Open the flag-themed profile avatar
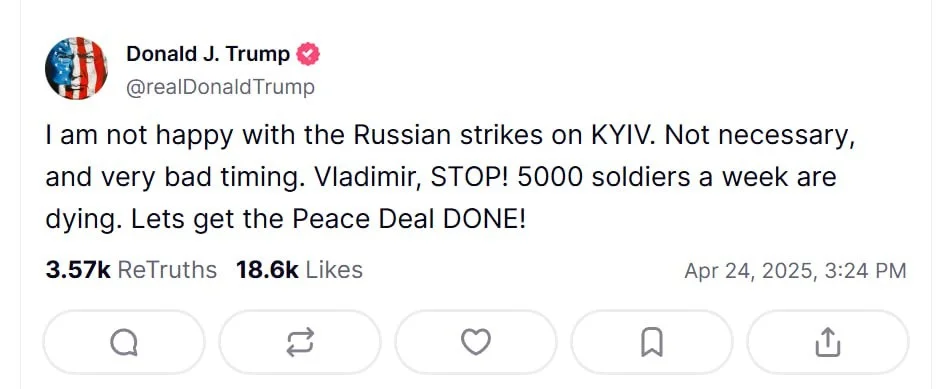Viewport: 944px width, 389px height. tap(76, 68)
